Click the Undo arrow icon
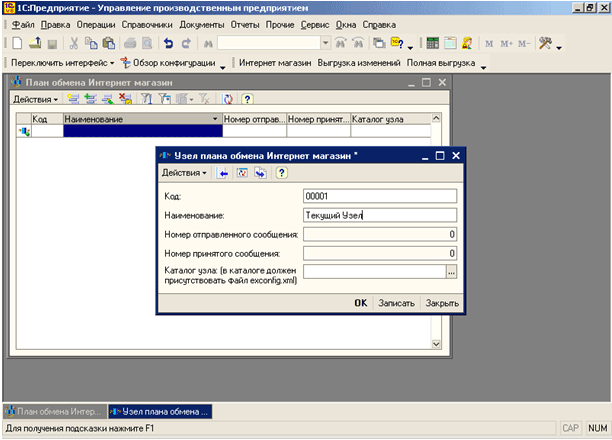This screenshot has height=440, width=612. [x=168, y=44]
